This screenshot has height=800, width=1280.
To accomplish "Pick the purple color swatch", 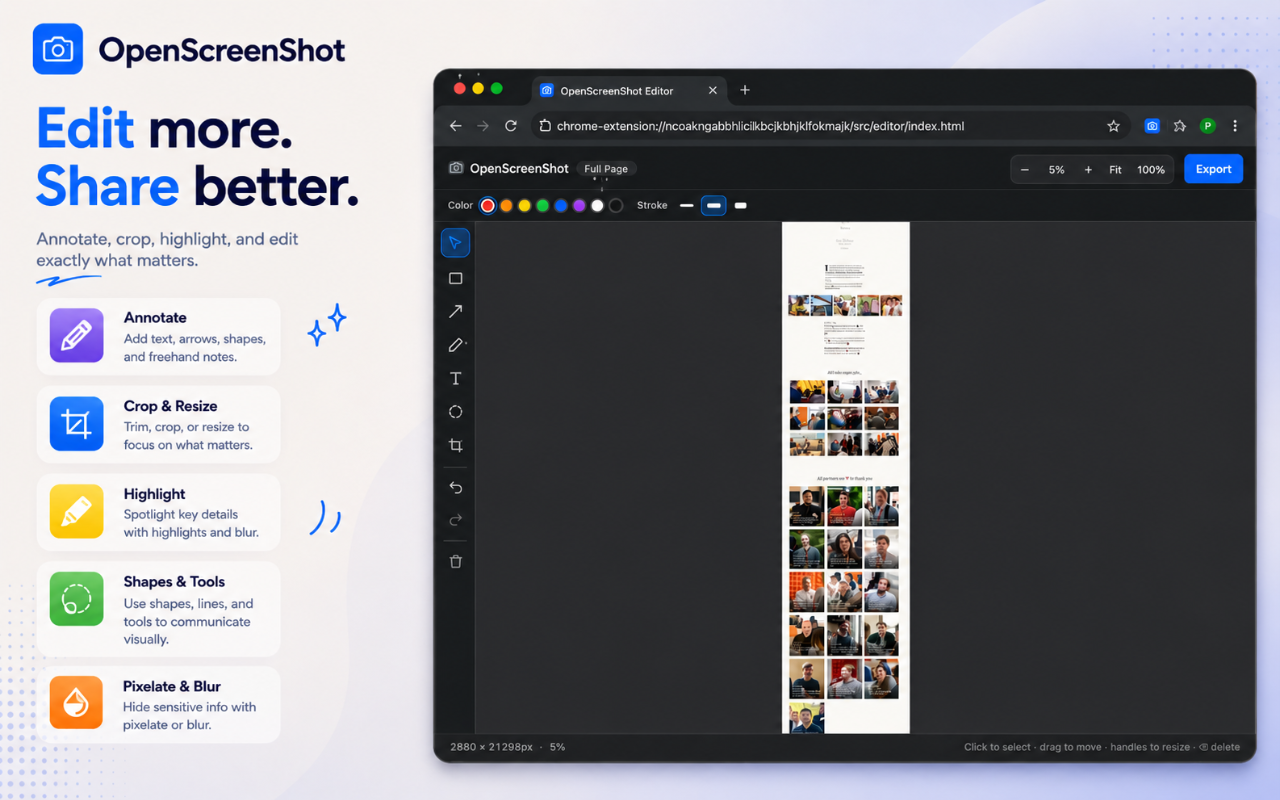I will coord(579,205).
